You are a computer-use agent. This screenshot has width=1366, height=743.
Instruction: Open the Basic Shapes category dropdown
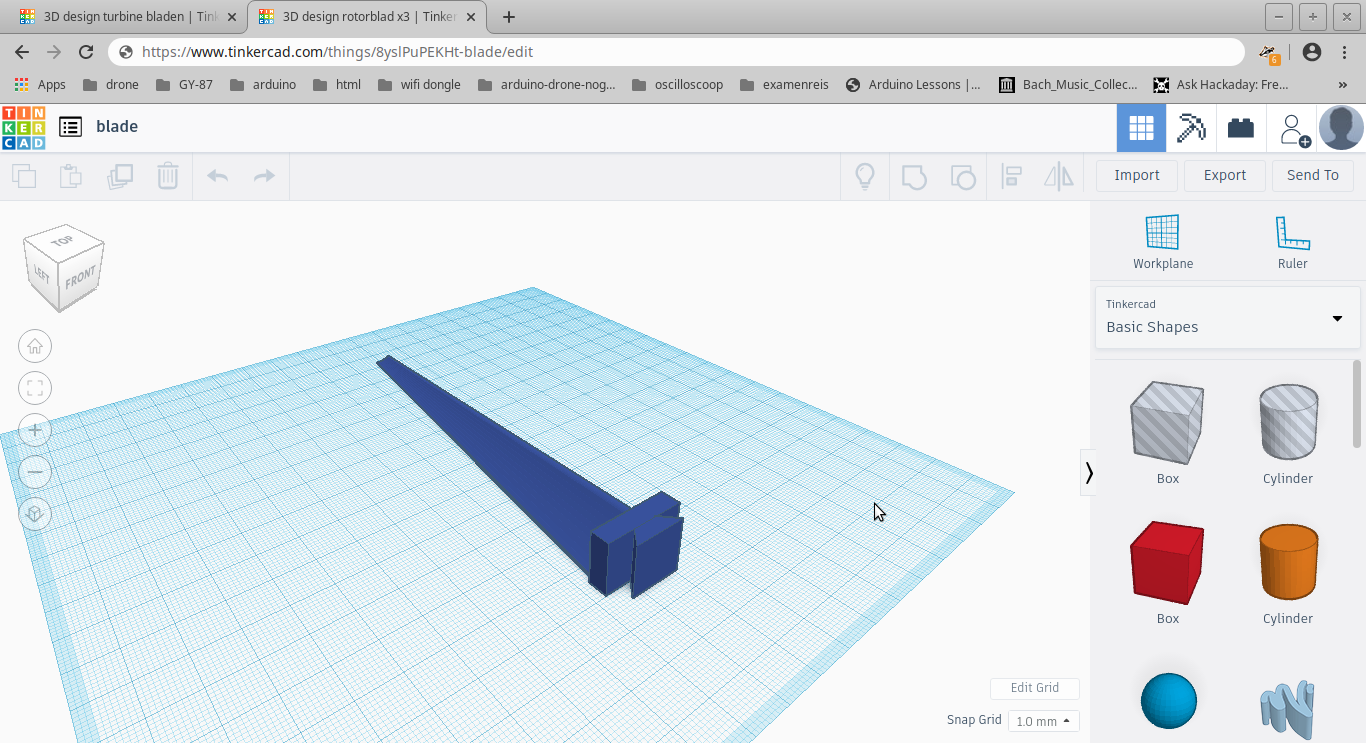tap(1227, 317)
